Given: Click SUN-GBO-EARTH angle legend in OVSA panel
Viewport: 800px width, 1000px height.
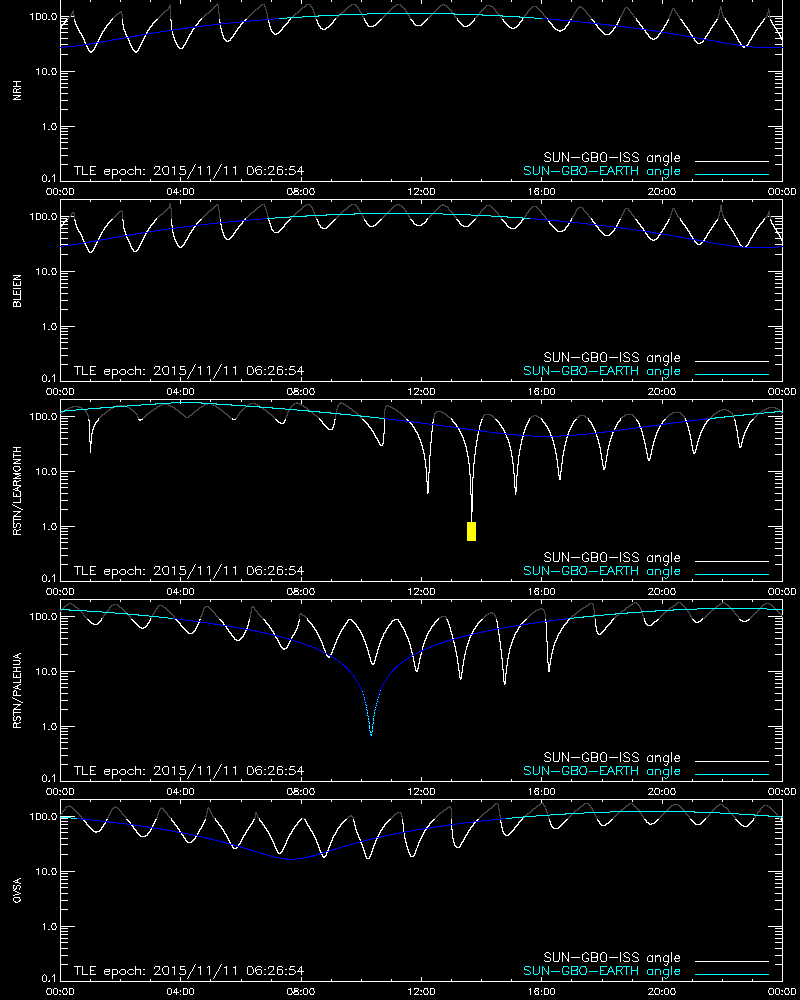Looking at the screenshot, I should [x=602, y=971].
